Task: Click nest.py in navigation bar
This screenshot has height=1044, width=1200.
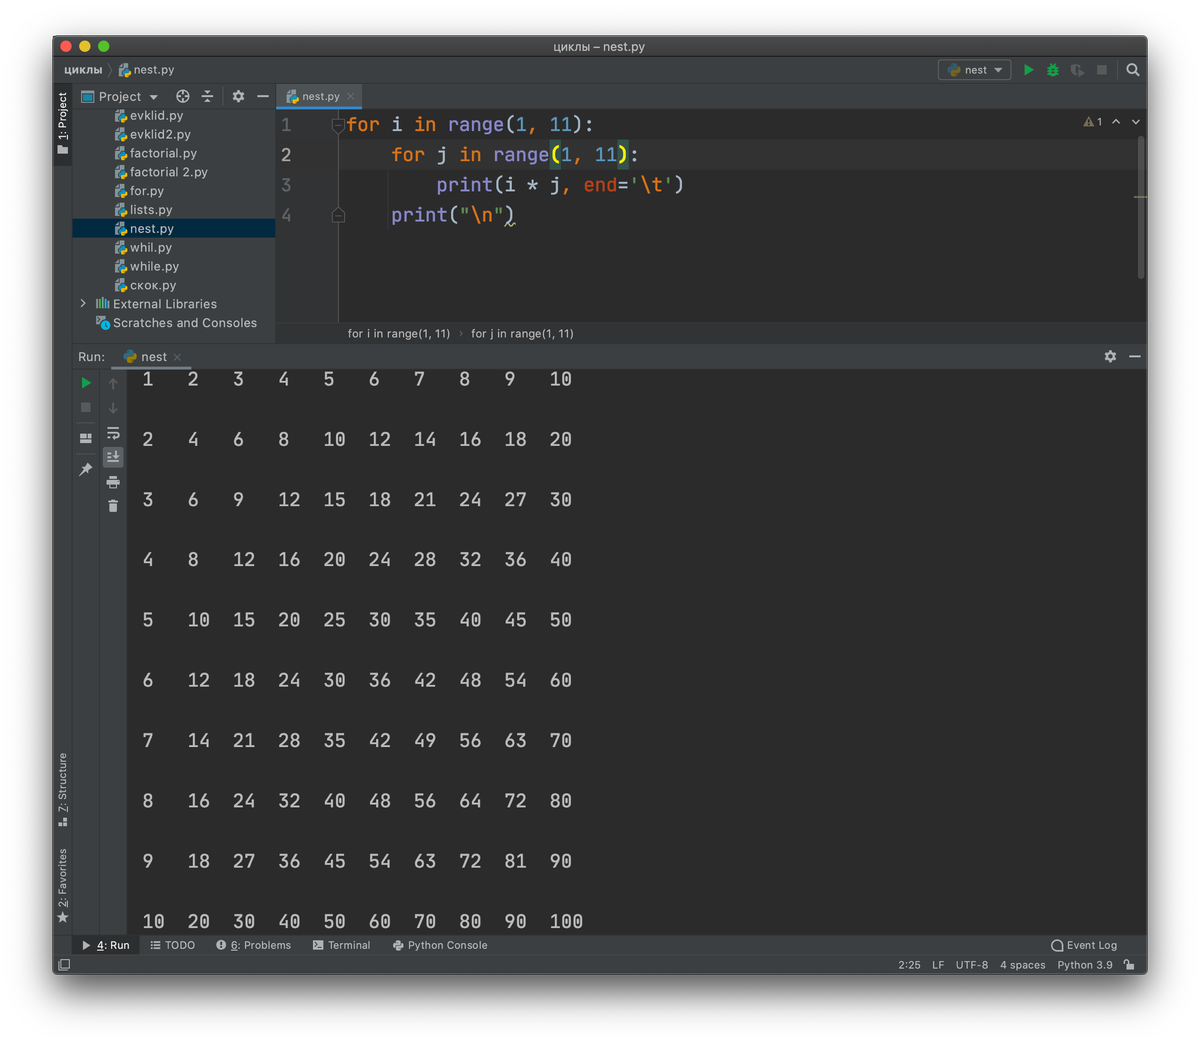Action: pos(146,70)
